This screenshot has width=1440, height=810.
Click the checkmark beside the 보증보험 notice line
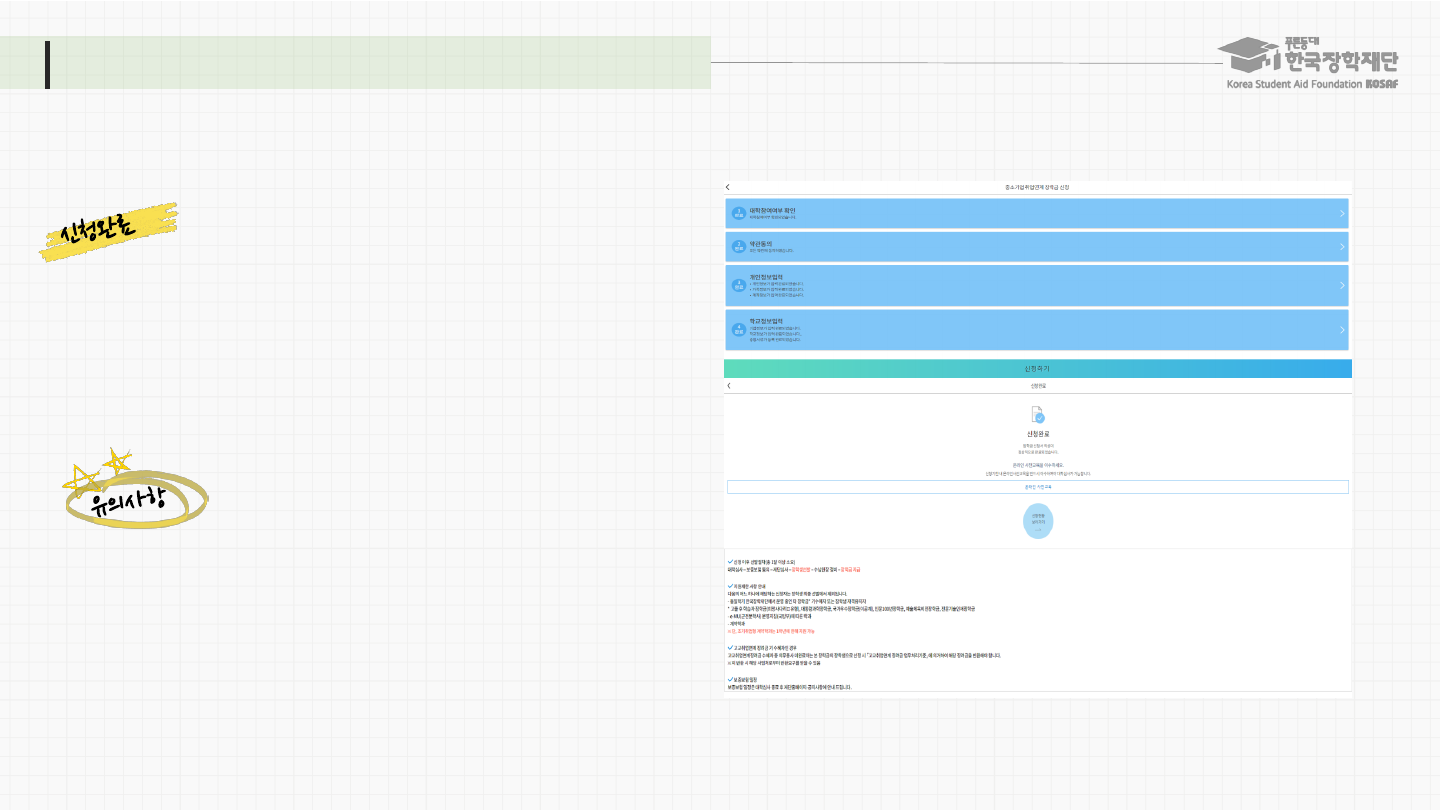(731, 680)
